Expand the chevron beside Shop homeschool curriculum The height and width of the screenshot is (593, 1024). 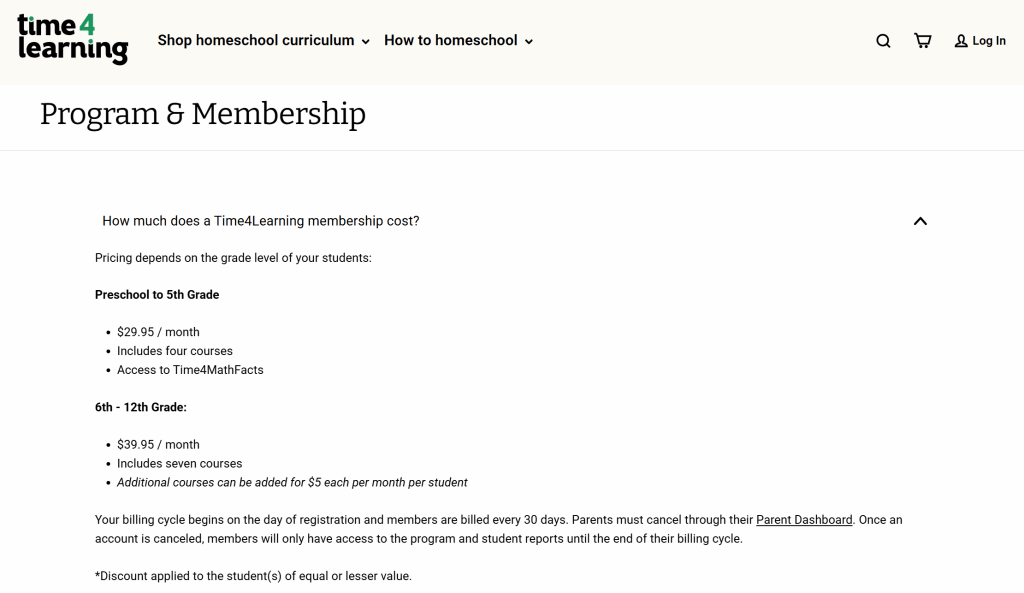(366, 42)
